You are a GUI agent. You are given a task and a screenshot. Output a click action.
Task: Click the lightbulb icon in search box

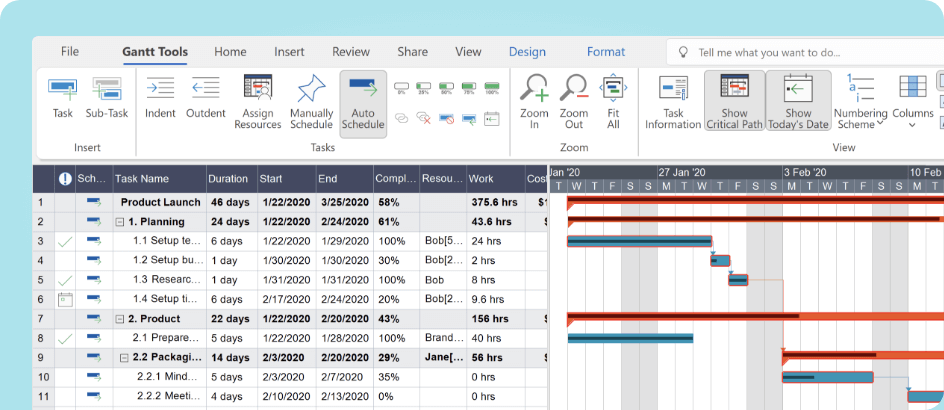click(683, 52)
